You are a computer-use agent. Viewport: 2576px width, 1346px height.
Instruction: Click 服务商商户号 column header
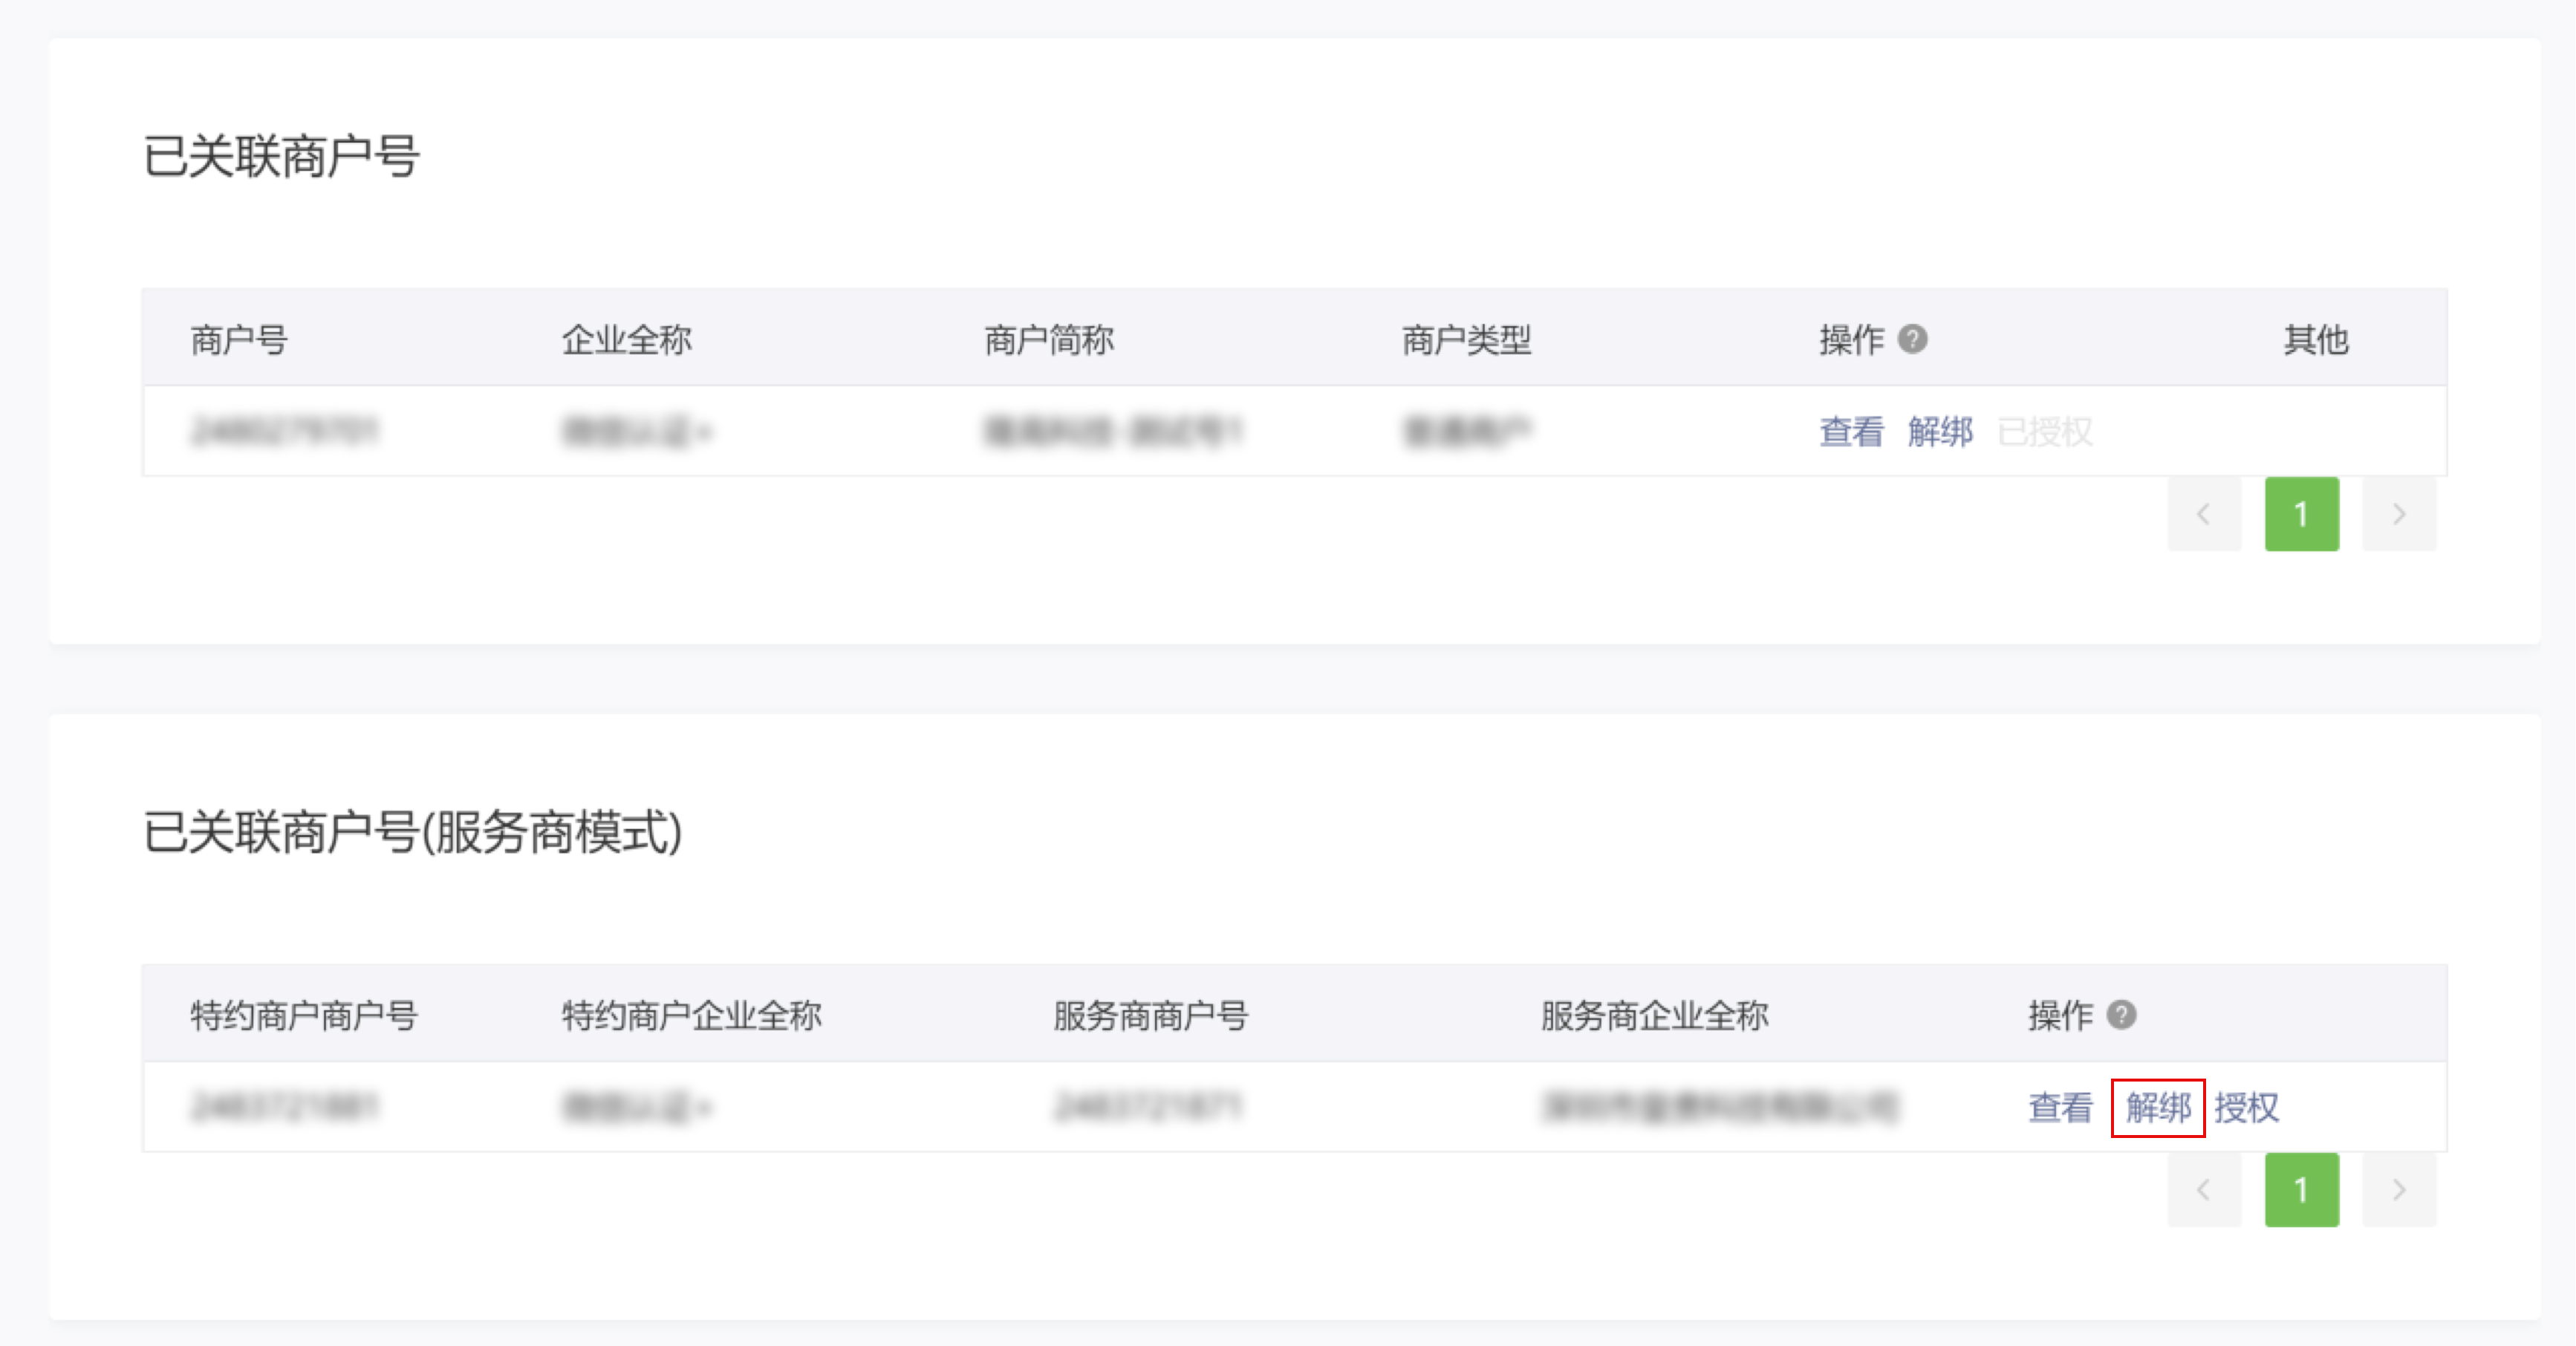click(1150, 1015)
